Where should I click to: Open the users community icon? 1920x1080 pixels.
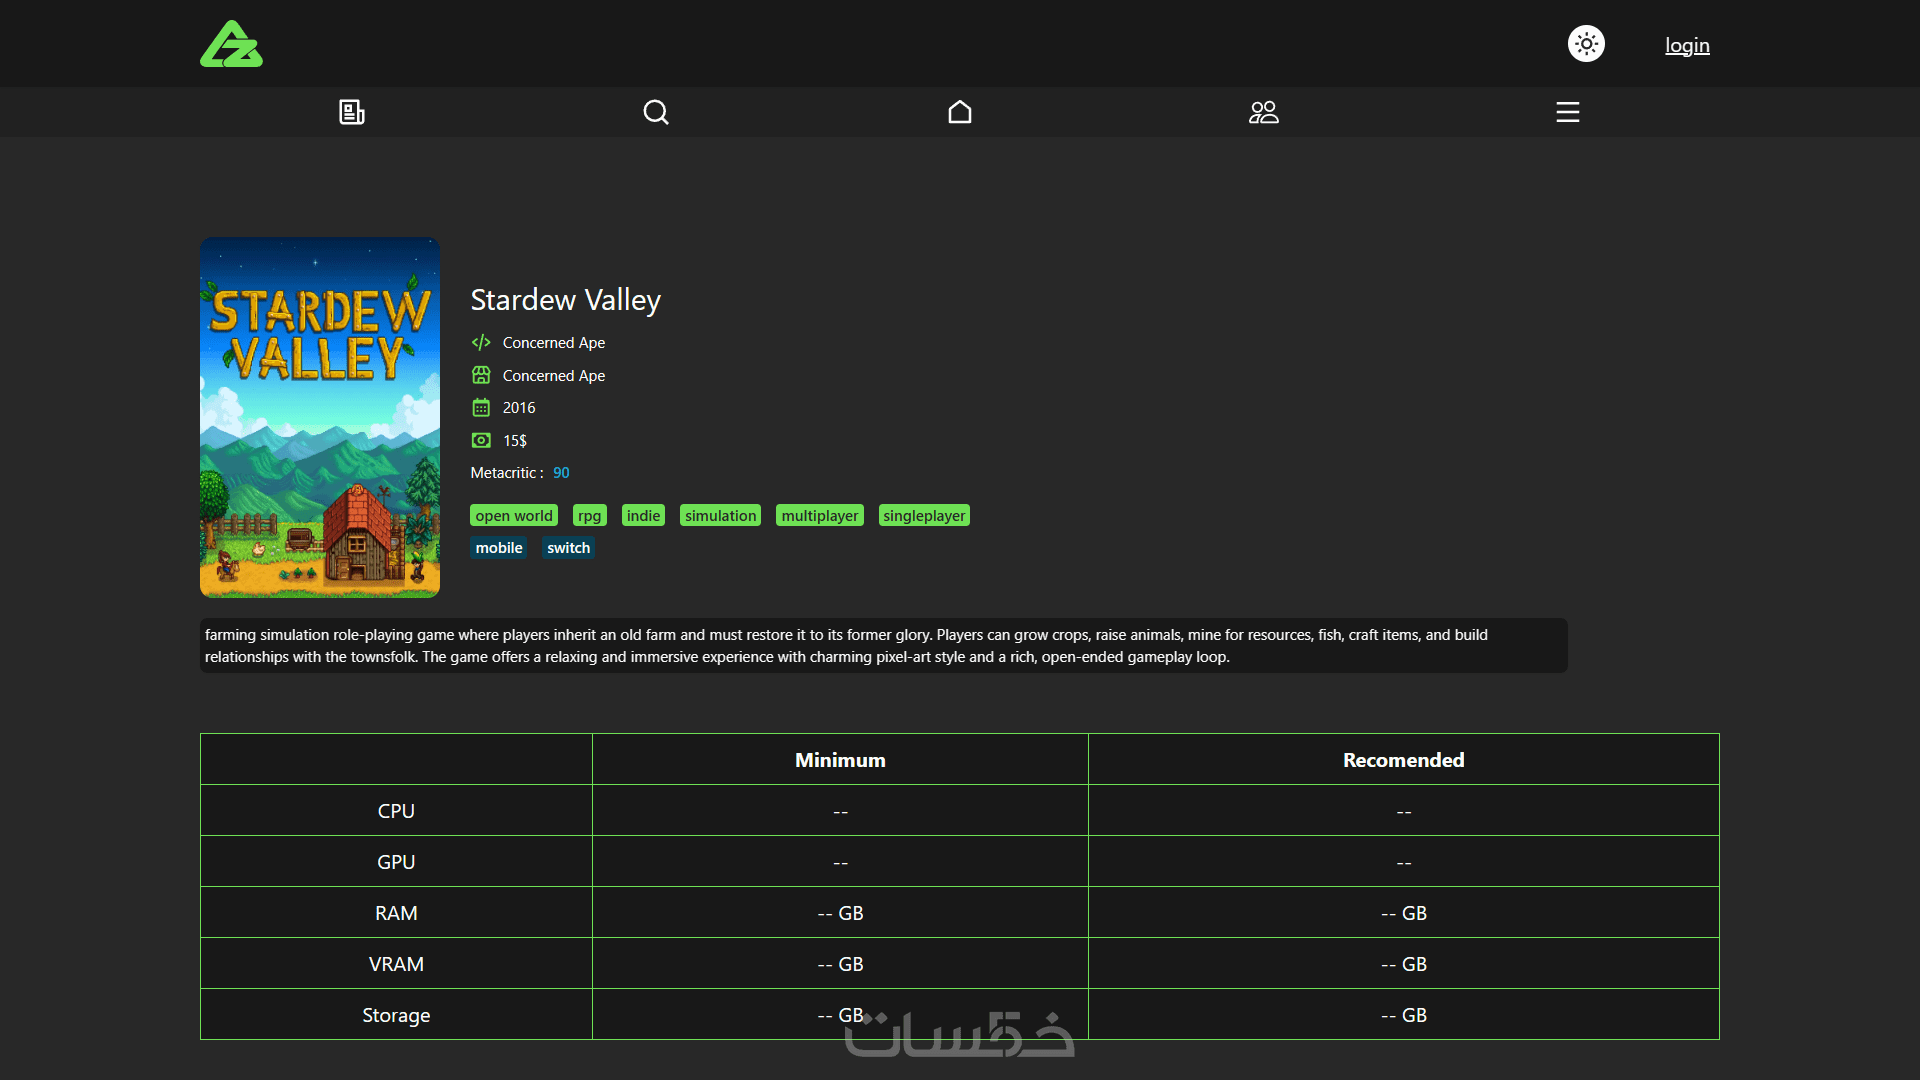[x=1264, y=112]
